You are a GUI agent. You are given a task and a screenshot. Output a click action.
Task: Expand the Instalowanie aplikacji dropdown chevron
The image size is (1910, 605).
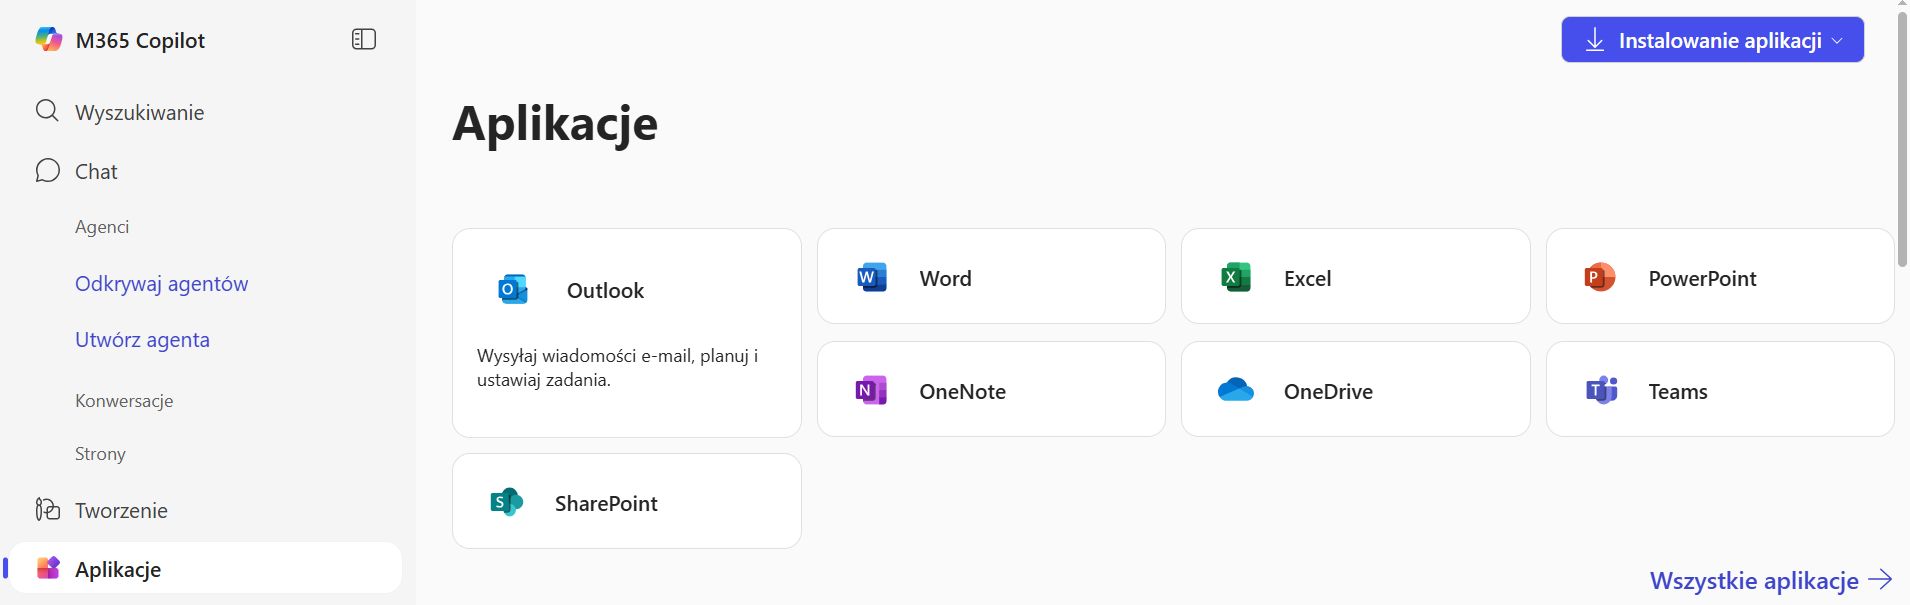(x=1837, y=41)
